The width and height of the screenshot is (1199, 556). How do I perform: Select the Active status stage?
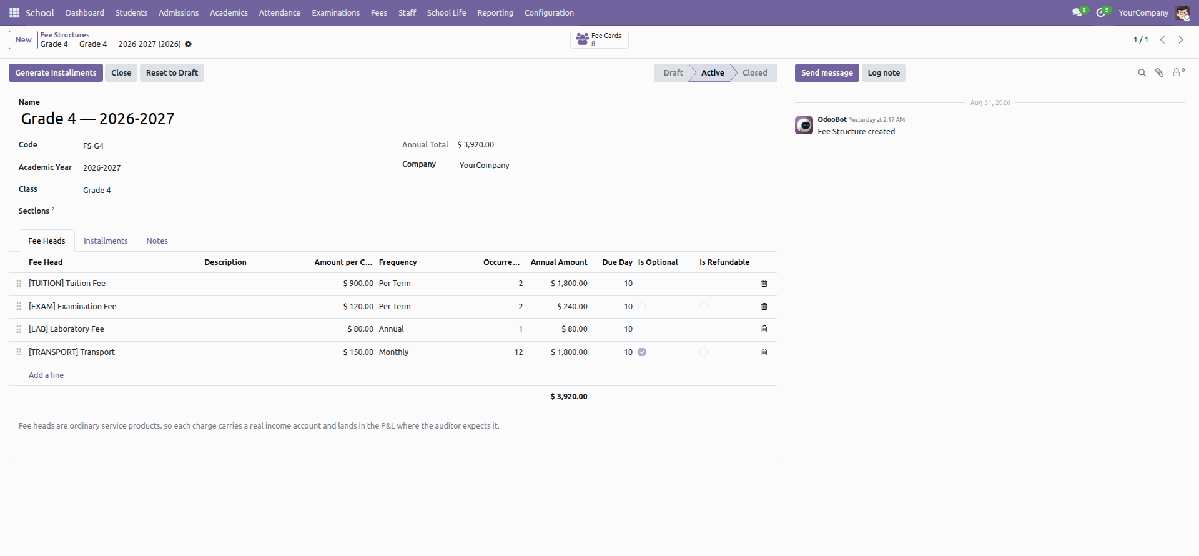point(713,73)
